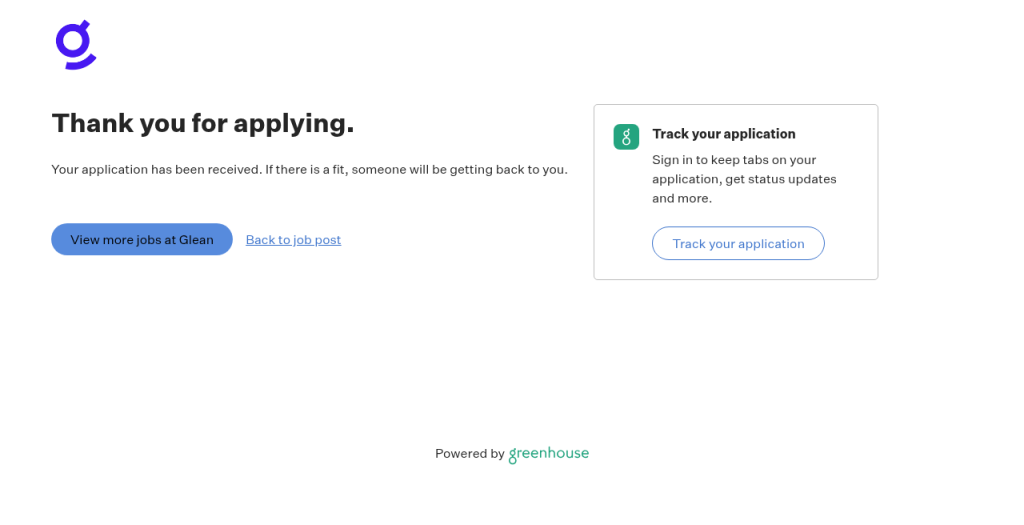Click the green Greenhouse icon in the card
1024x525 pixels.
click(626, 137)
